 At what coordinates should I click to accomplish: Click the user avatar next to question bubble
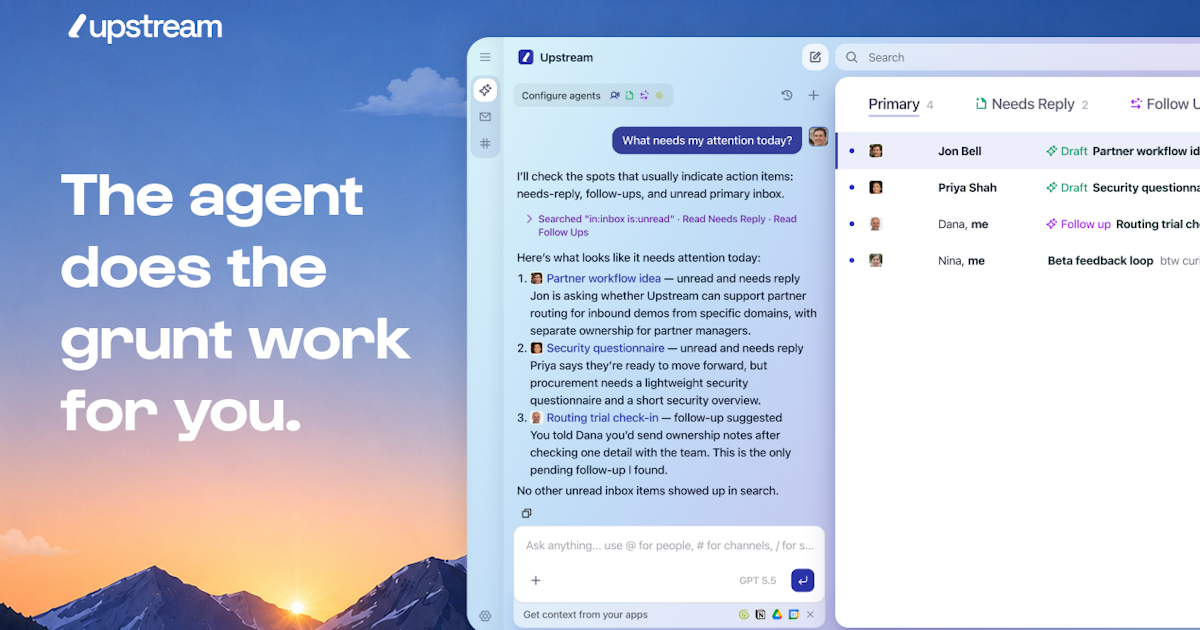click(818, 137)
